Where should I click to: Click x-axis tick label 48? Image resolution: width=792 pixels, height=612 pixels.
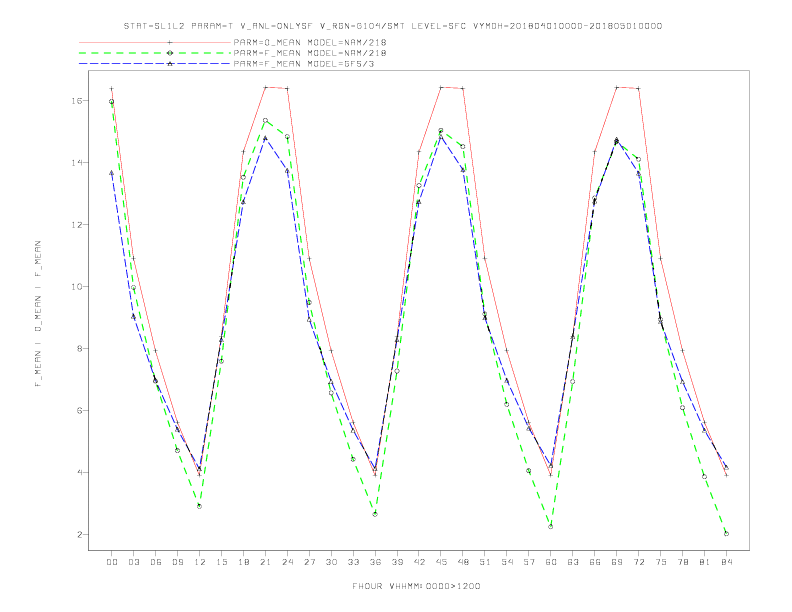463,562
